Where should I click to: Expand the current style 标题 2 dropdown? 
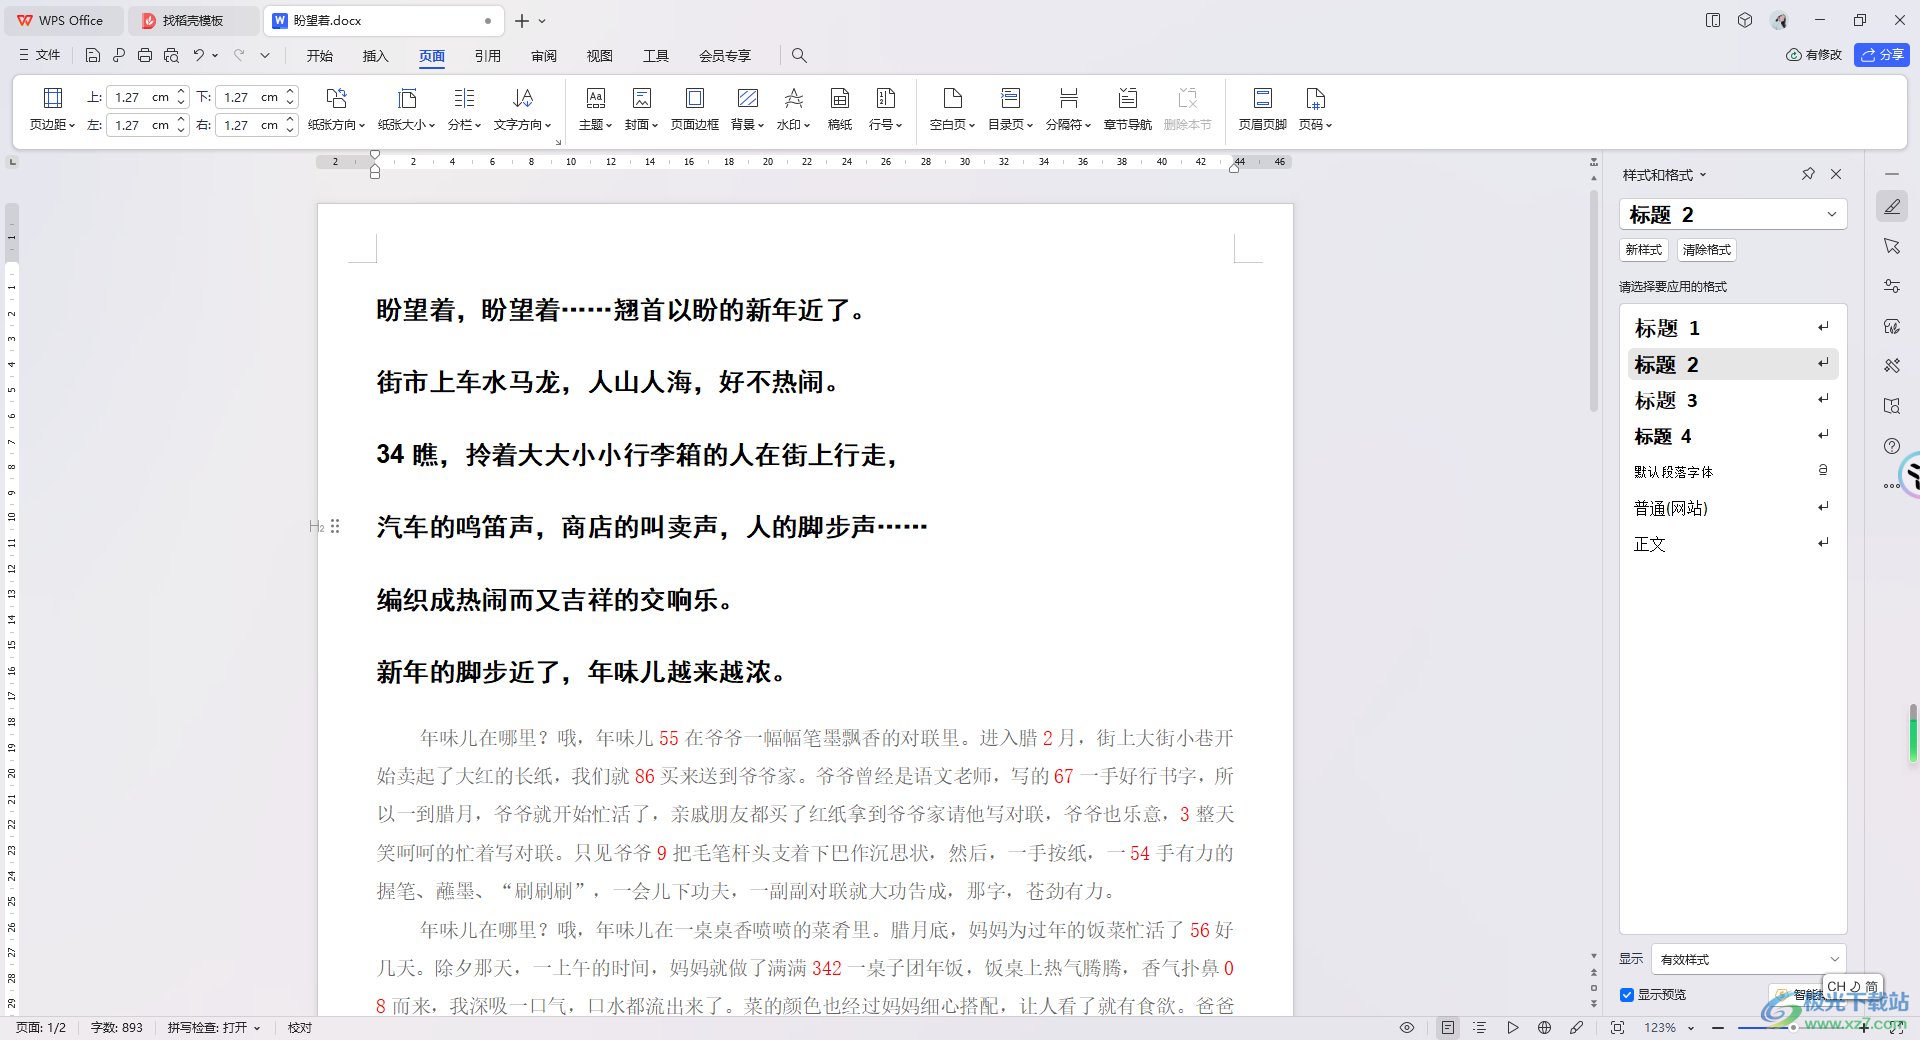(1831, 214)
